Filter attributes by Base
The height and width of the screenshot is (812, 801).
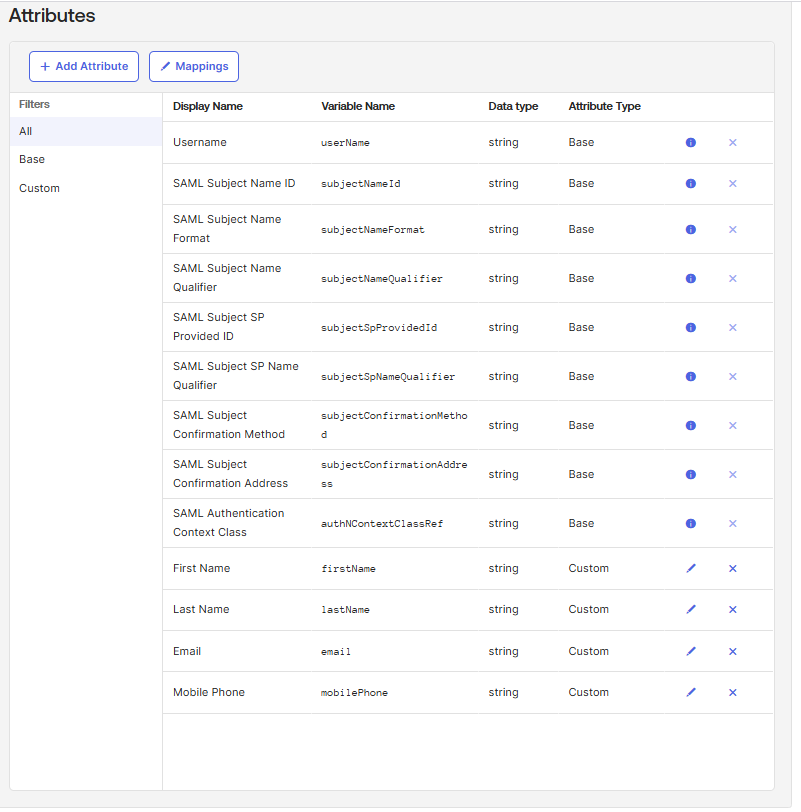click(x=86, y=160)
